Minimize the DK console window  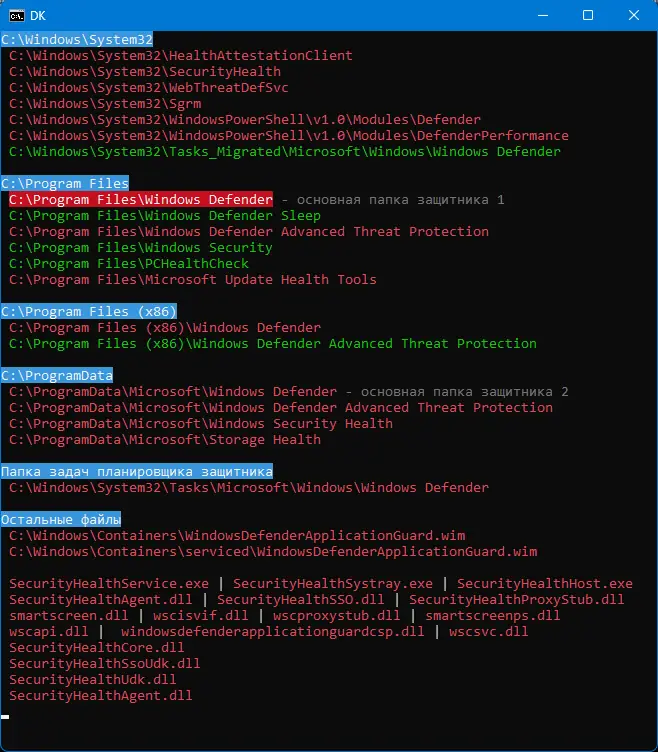(543, 15)
